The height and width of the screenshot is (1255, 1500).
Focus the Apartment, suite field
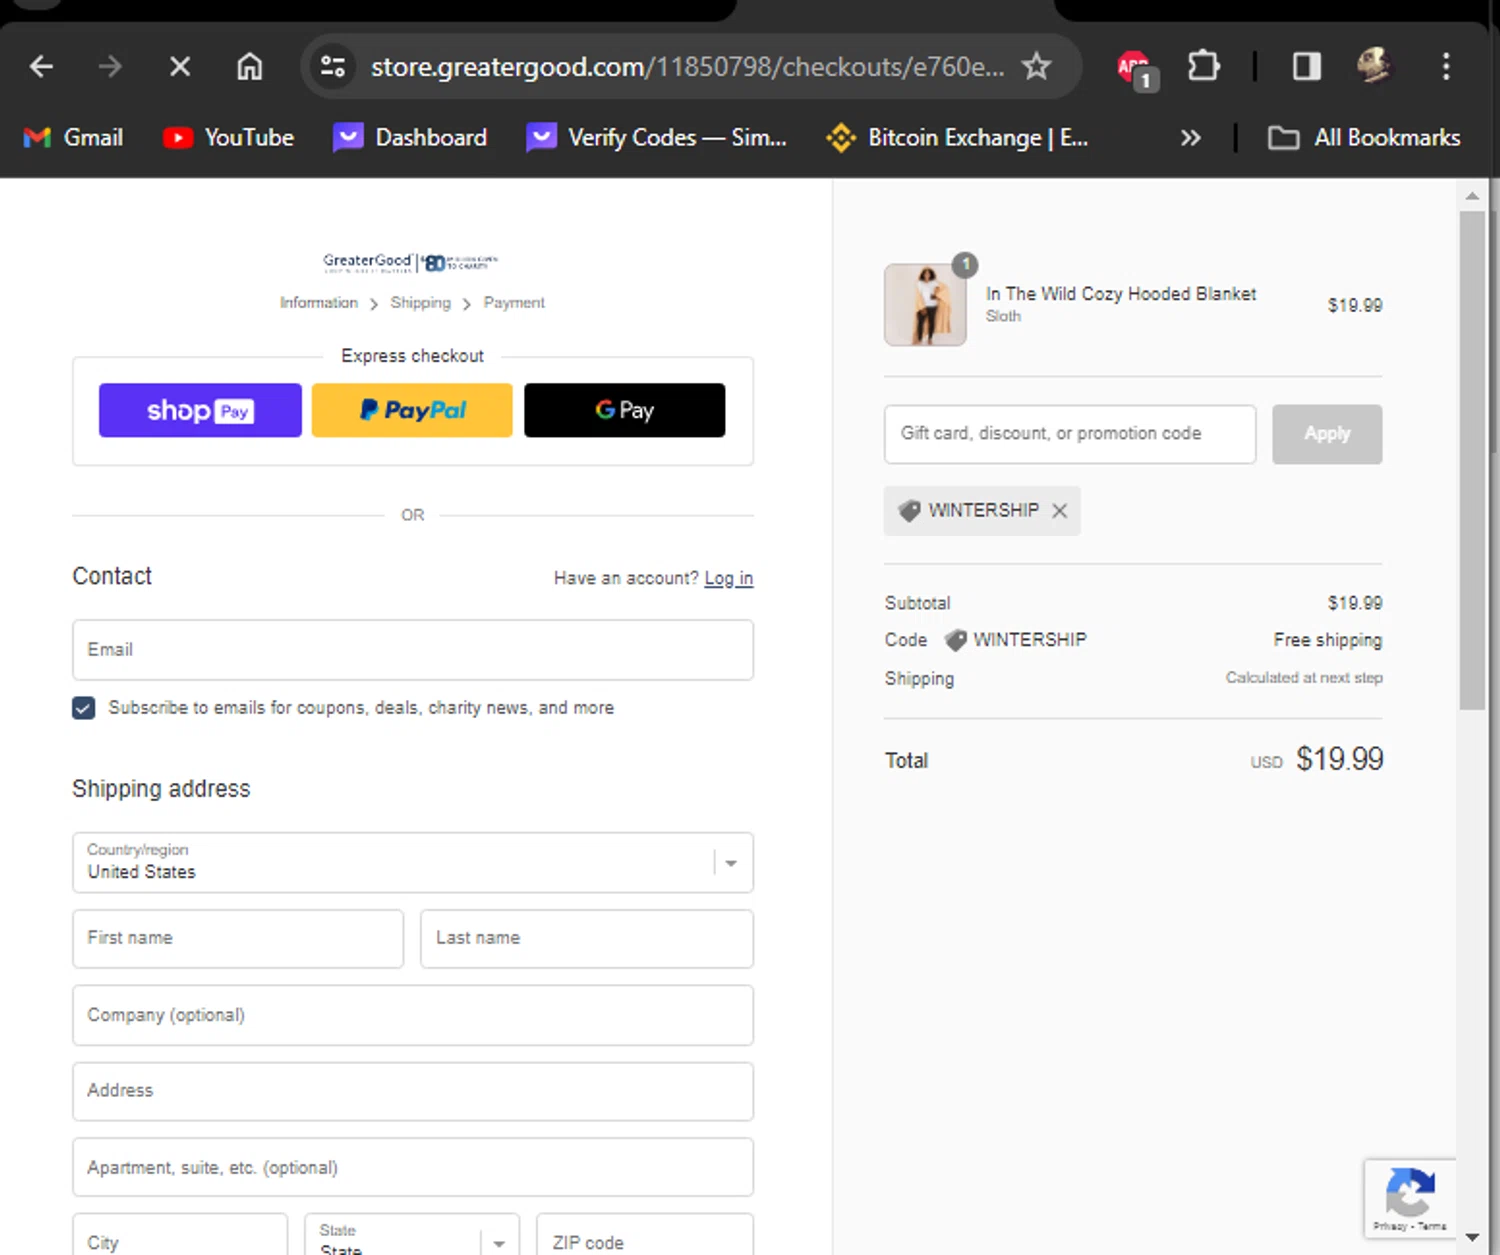[412, 1167]
